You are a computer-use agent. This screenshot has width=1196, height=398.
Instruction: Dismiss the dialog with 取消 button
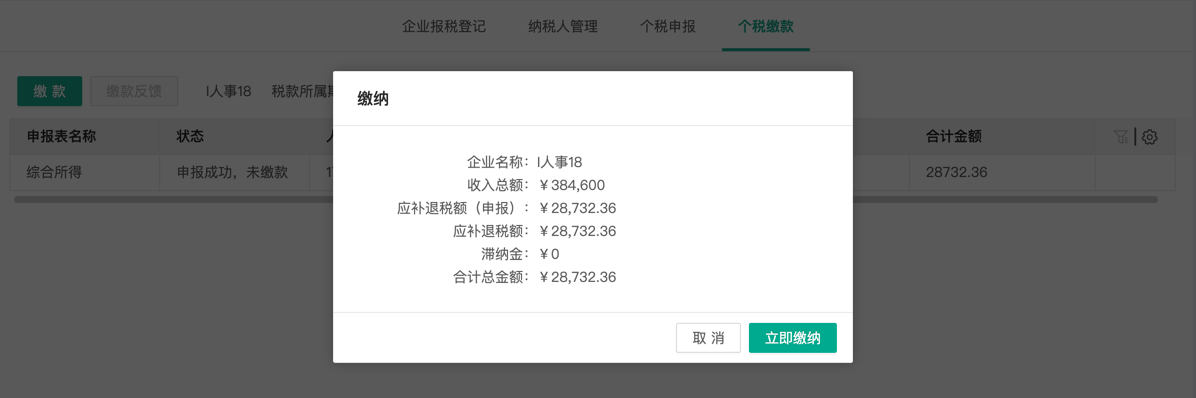(x=709, y=339)
